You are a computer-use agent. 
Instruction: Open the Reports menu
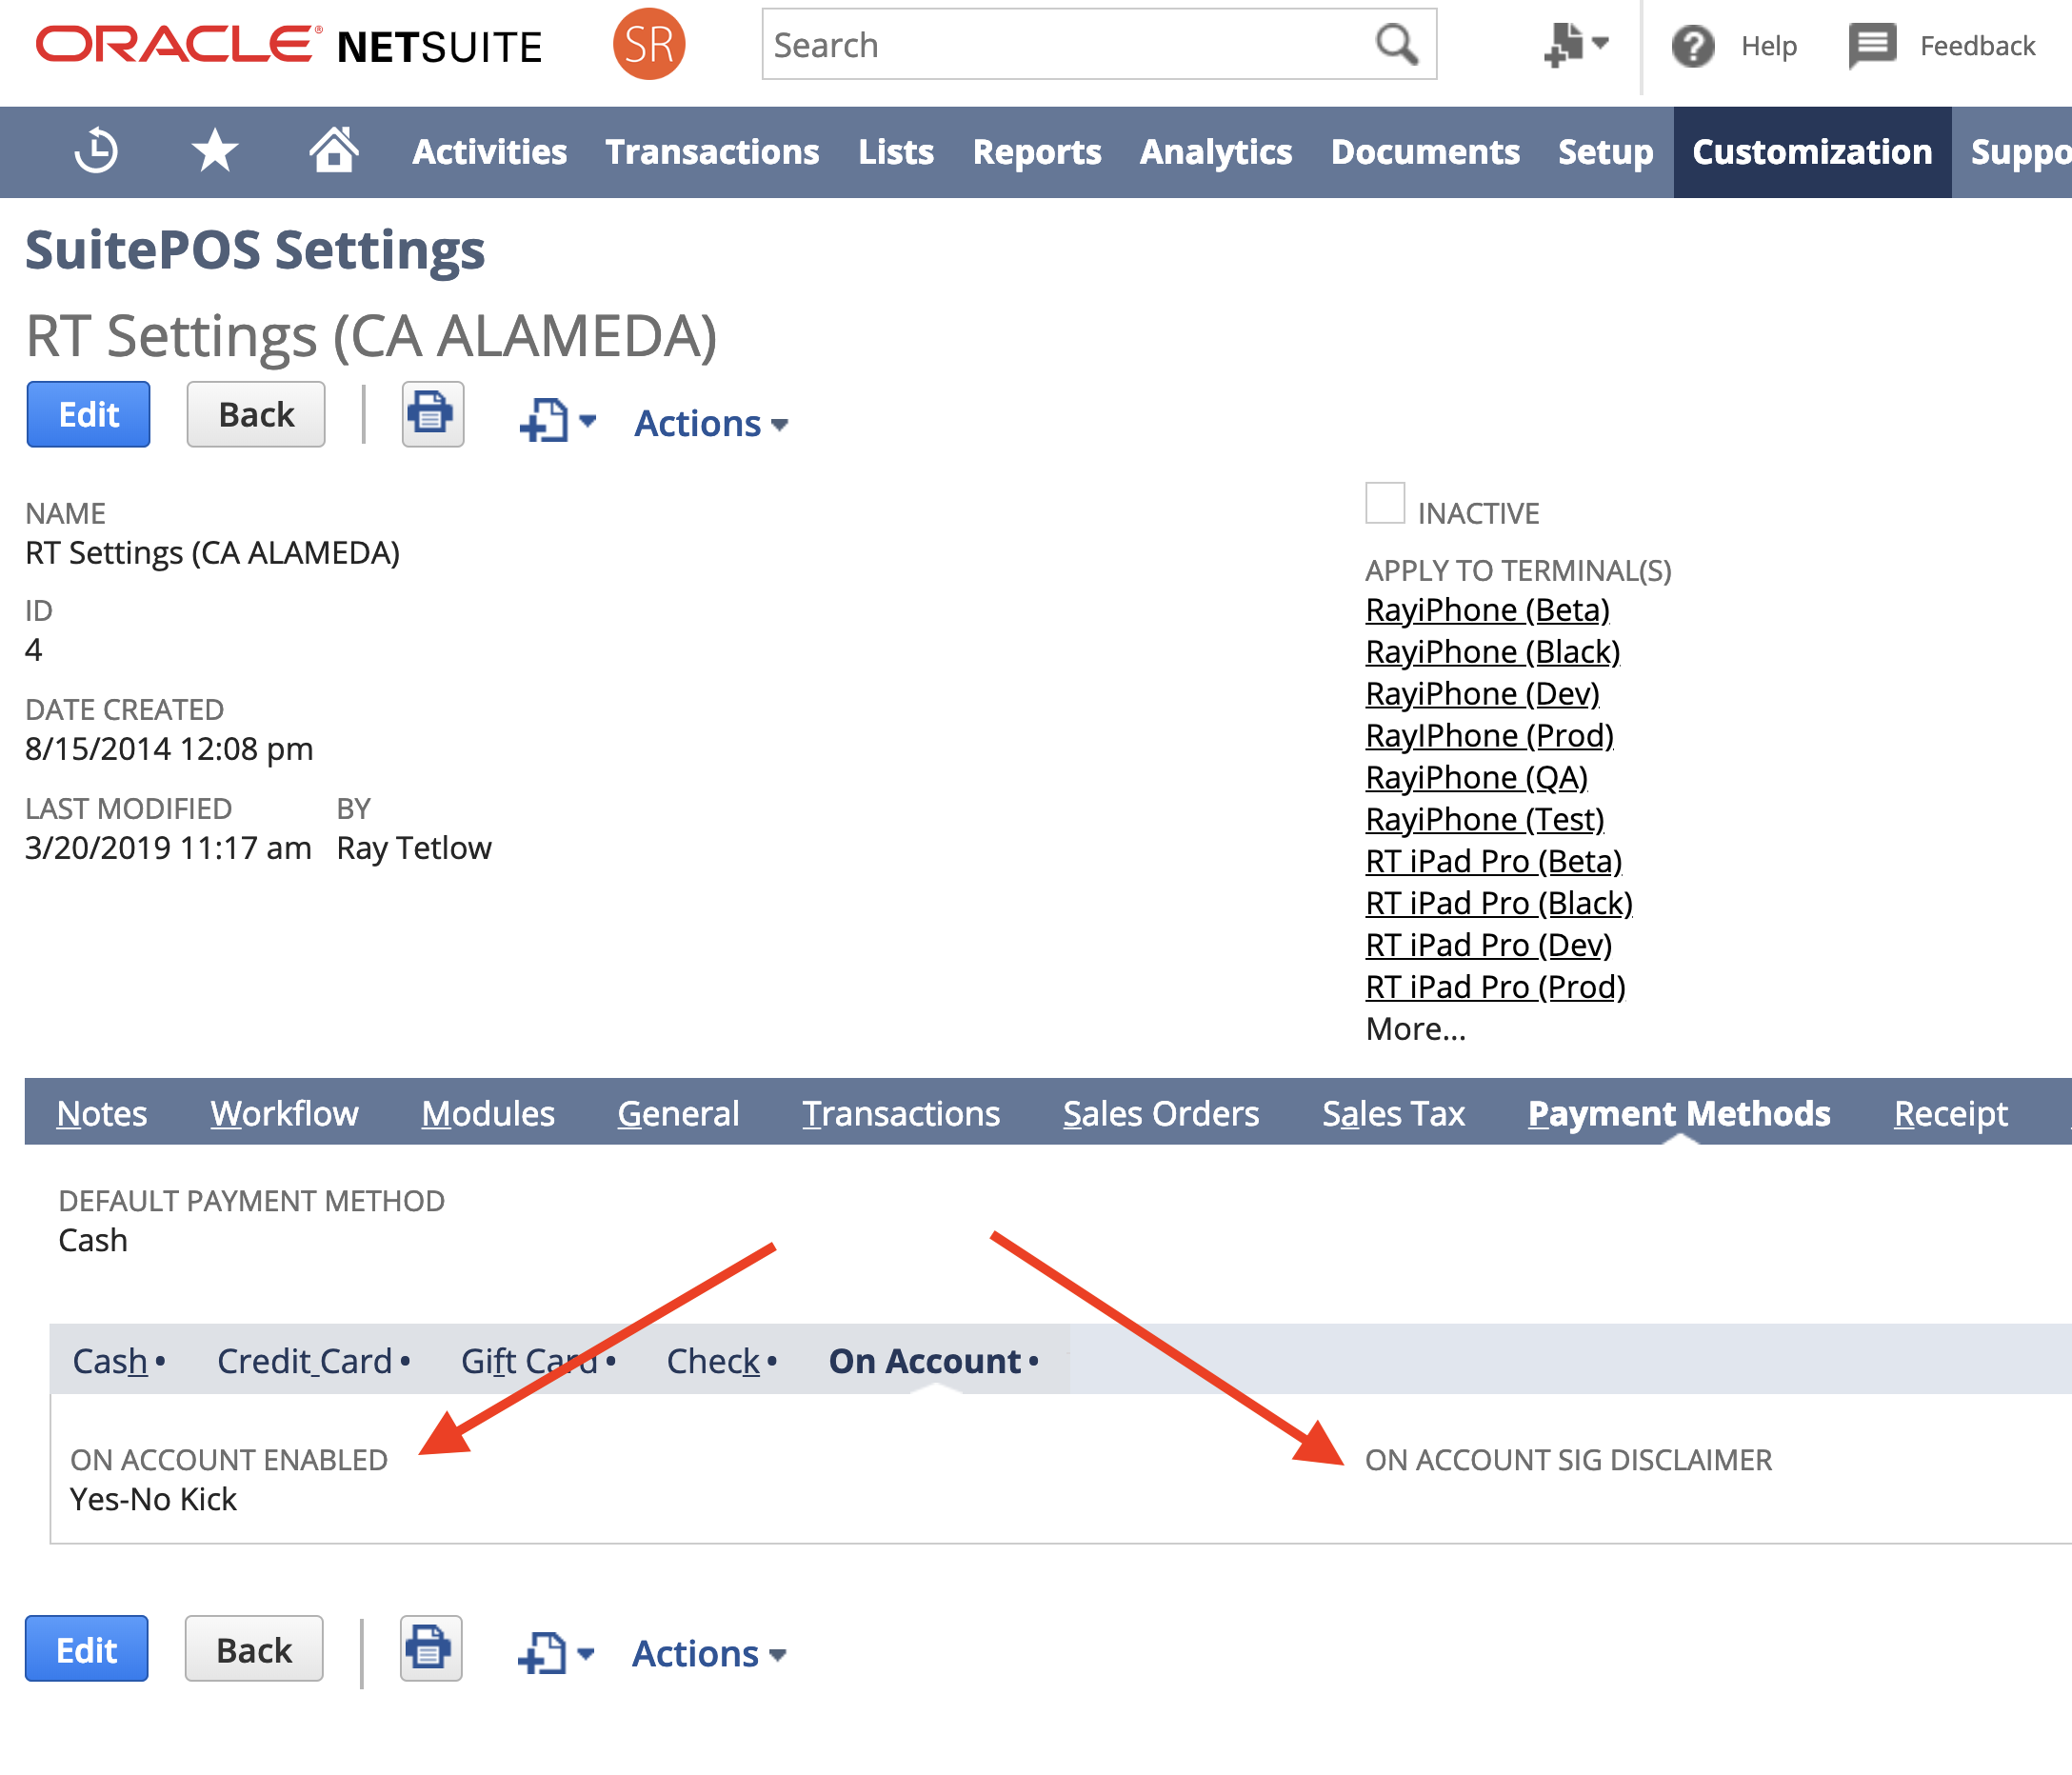[x=1036, y=152]
